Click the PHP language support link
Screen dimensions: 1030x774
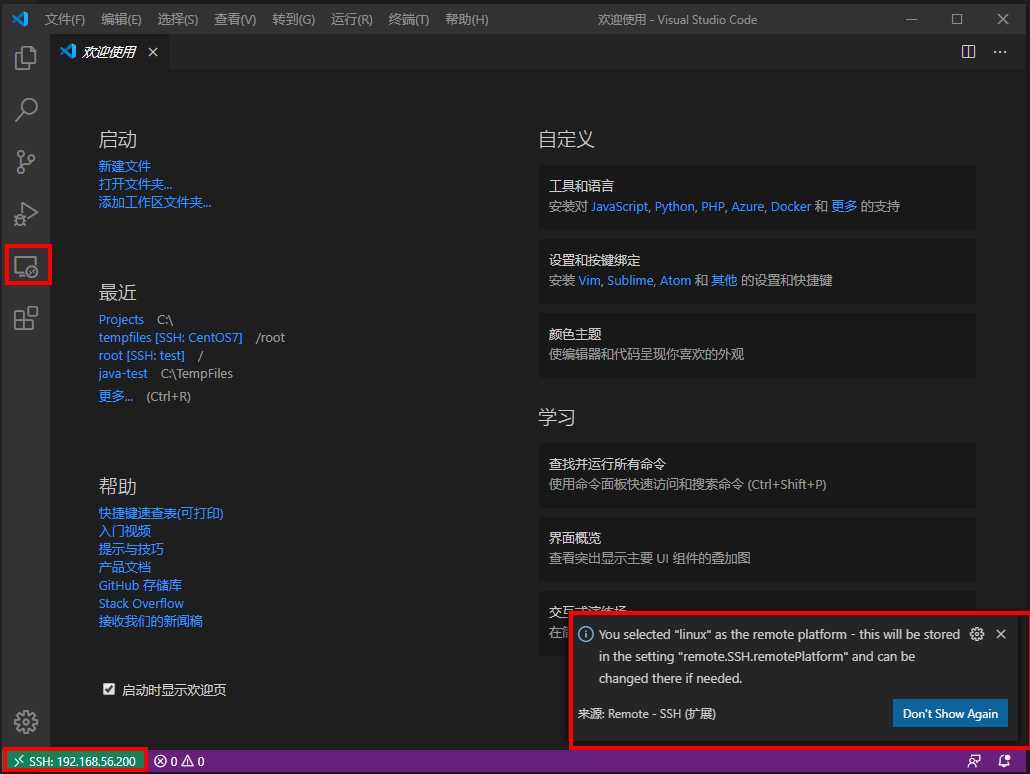coord(713,206)
